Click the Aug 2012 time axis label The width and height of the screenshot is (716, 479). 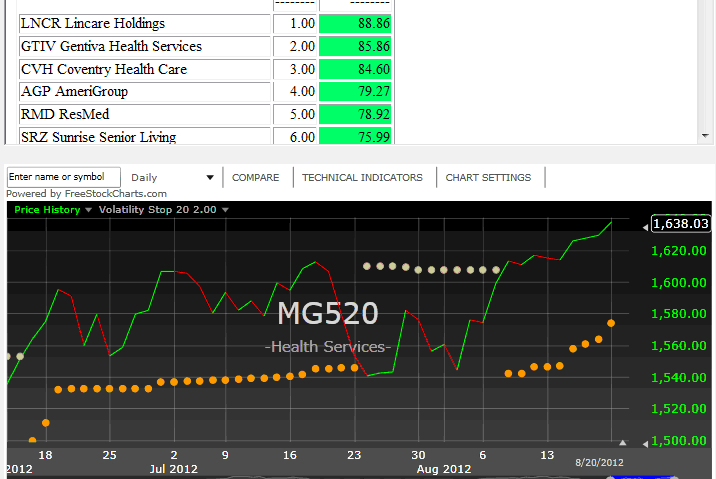(x=443, y=469)
